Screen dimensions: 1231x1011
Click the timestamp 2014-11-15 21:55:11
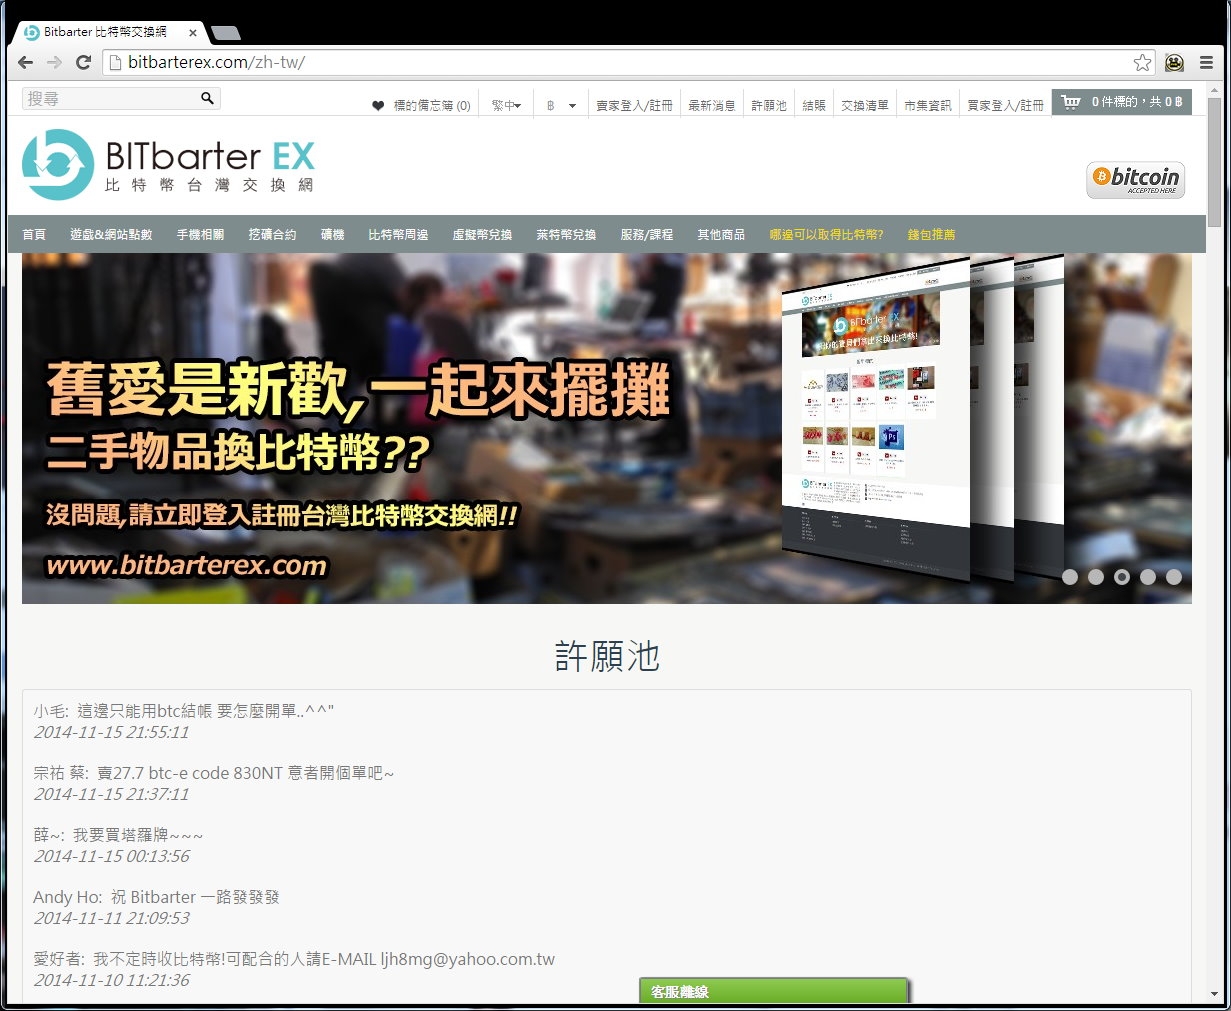tap(111, 732)
